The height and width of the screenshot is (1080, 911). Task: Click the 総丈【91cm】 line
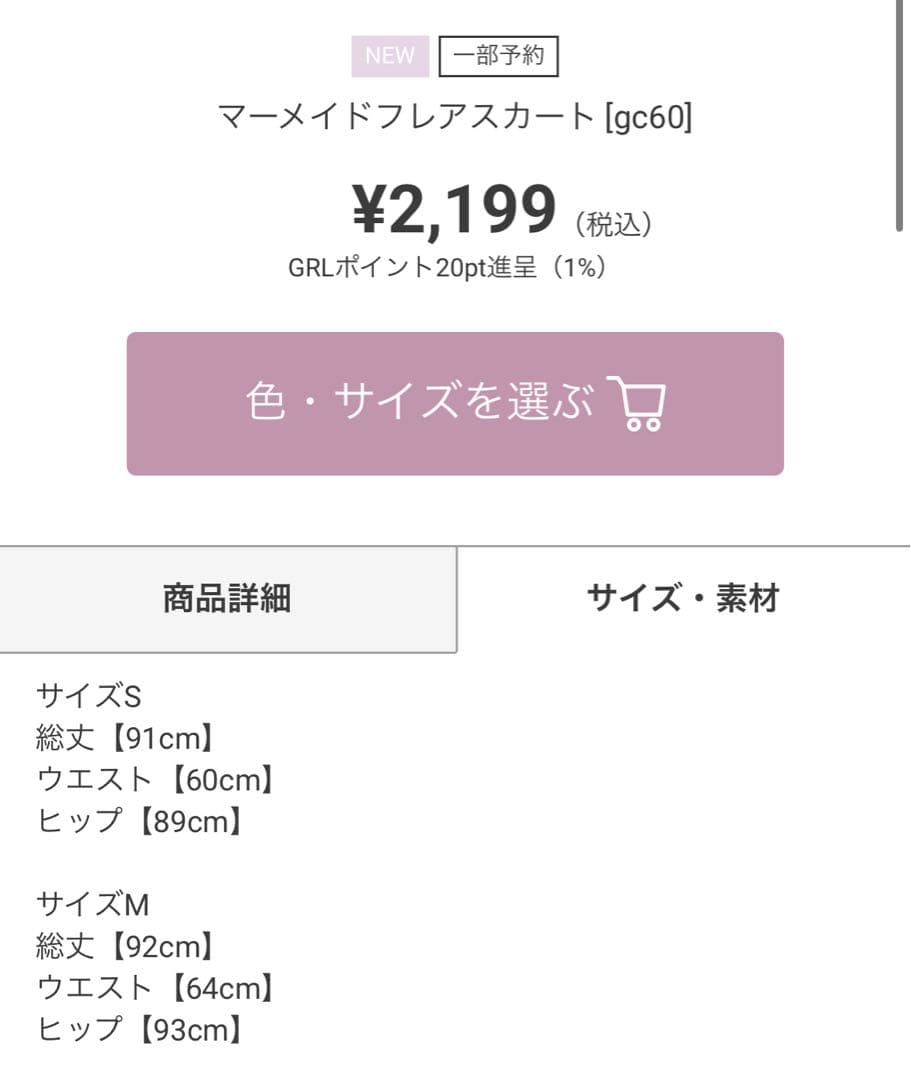coord(126,738)
